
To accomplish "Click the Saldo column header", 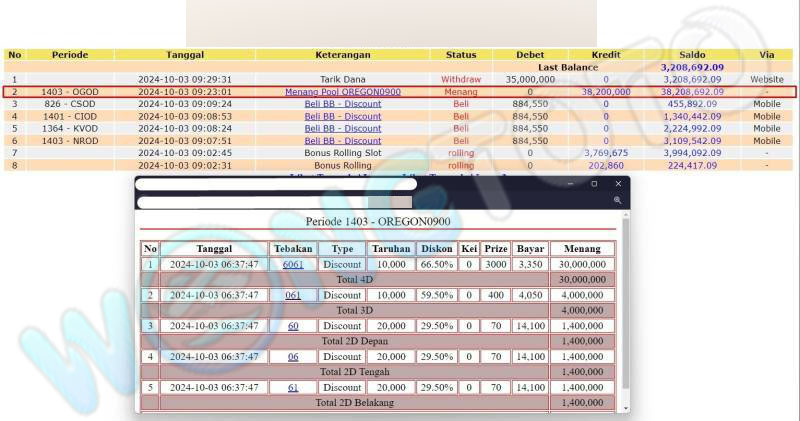I will (692, 54).
